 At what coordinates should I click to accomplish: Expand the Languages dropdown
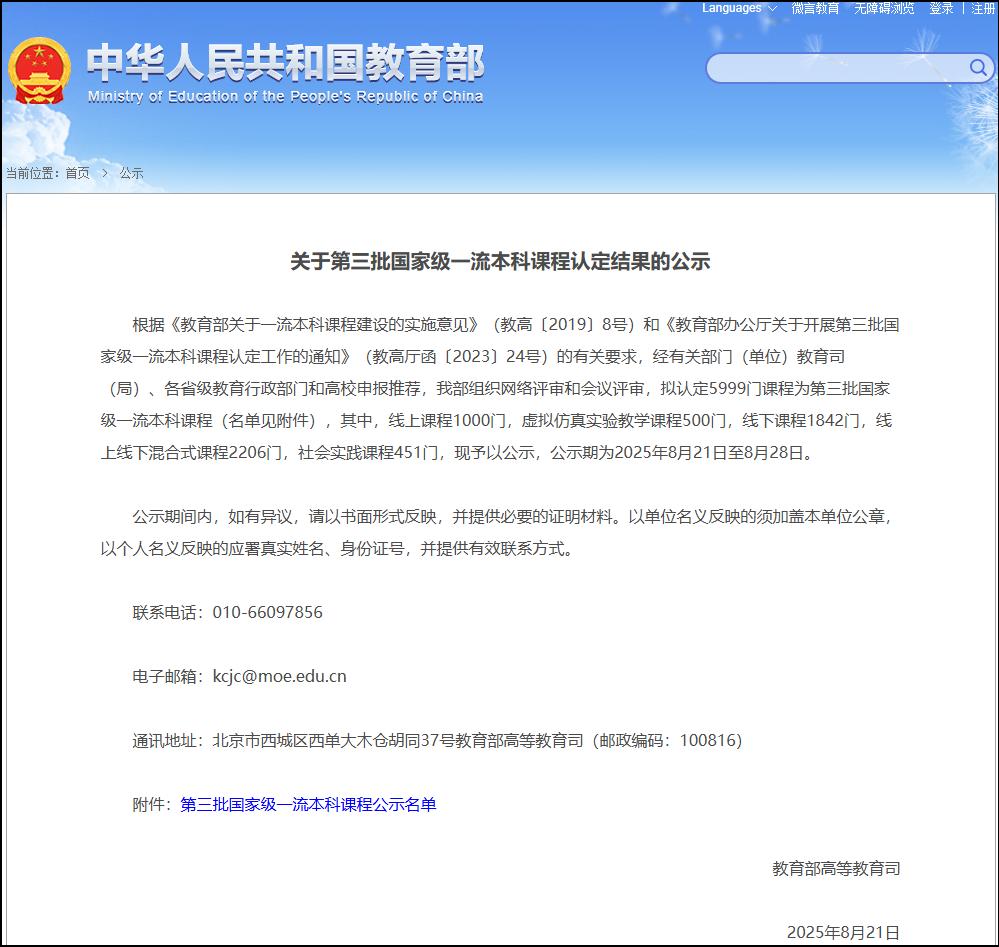tap(739, 8)
